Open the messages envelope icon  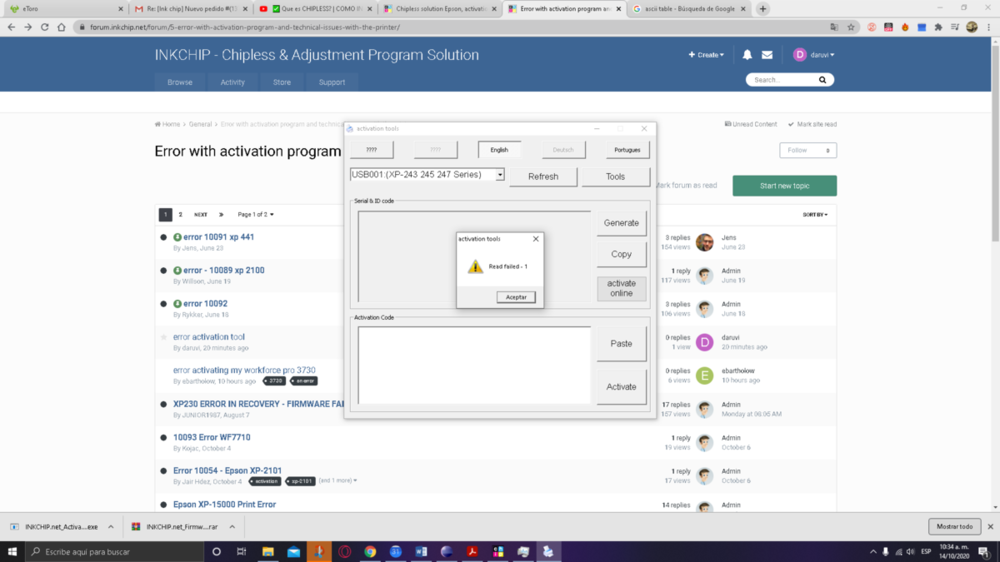[767, 55]
